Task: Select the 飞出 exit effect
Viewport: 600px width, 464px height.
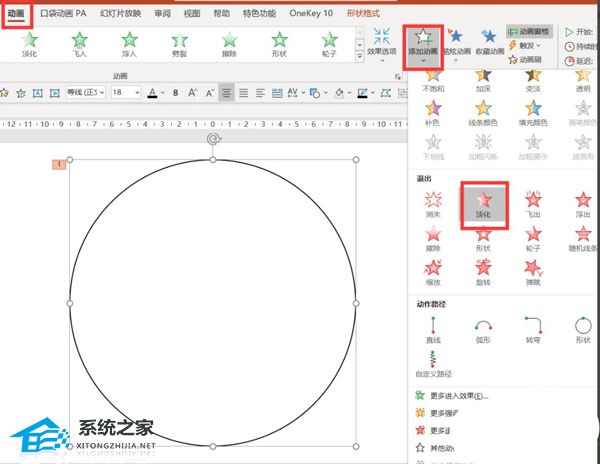Action: [x=533, y=205]
